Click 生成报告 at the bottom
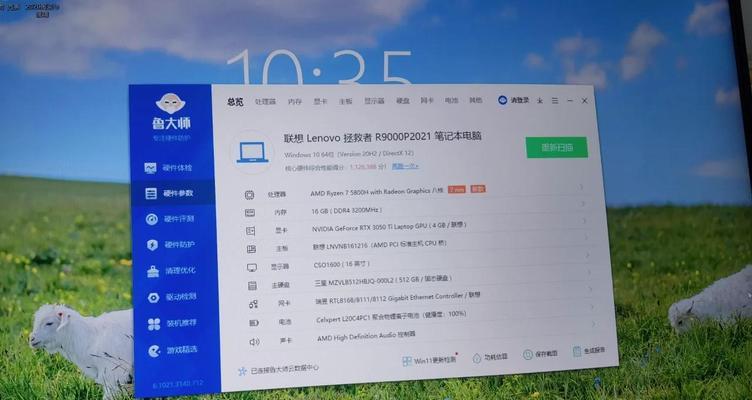This screenshot has width=752, height=400. pos(589,351)
